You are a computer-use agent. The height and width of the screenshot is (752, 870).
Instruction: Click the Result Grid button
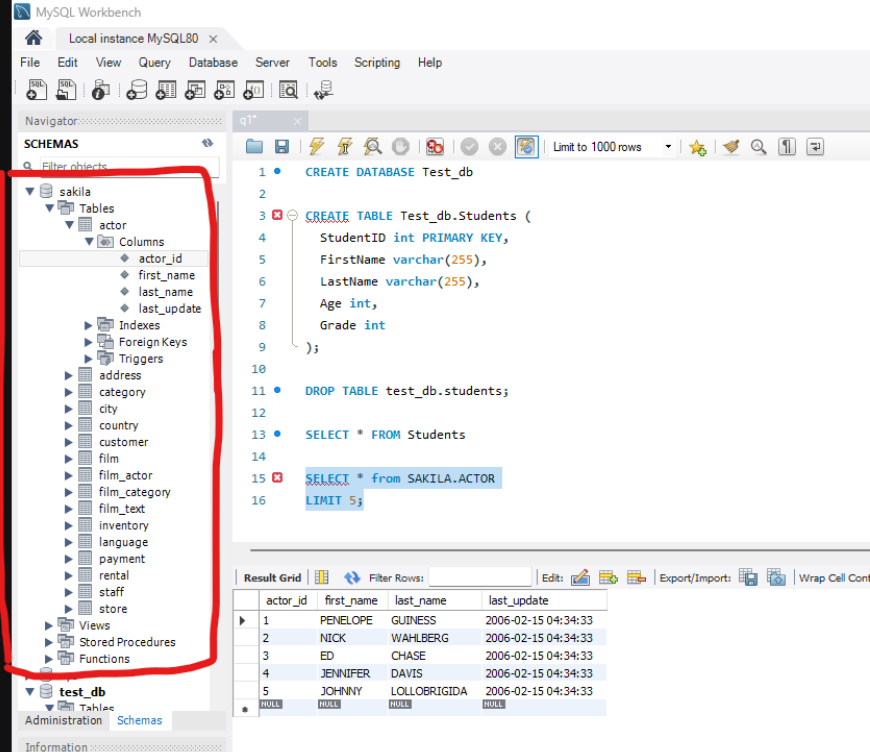point(272,578)
